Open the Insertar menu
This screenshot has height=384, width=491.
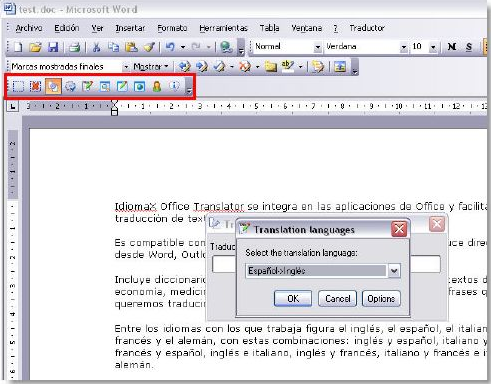pos(130,28)
